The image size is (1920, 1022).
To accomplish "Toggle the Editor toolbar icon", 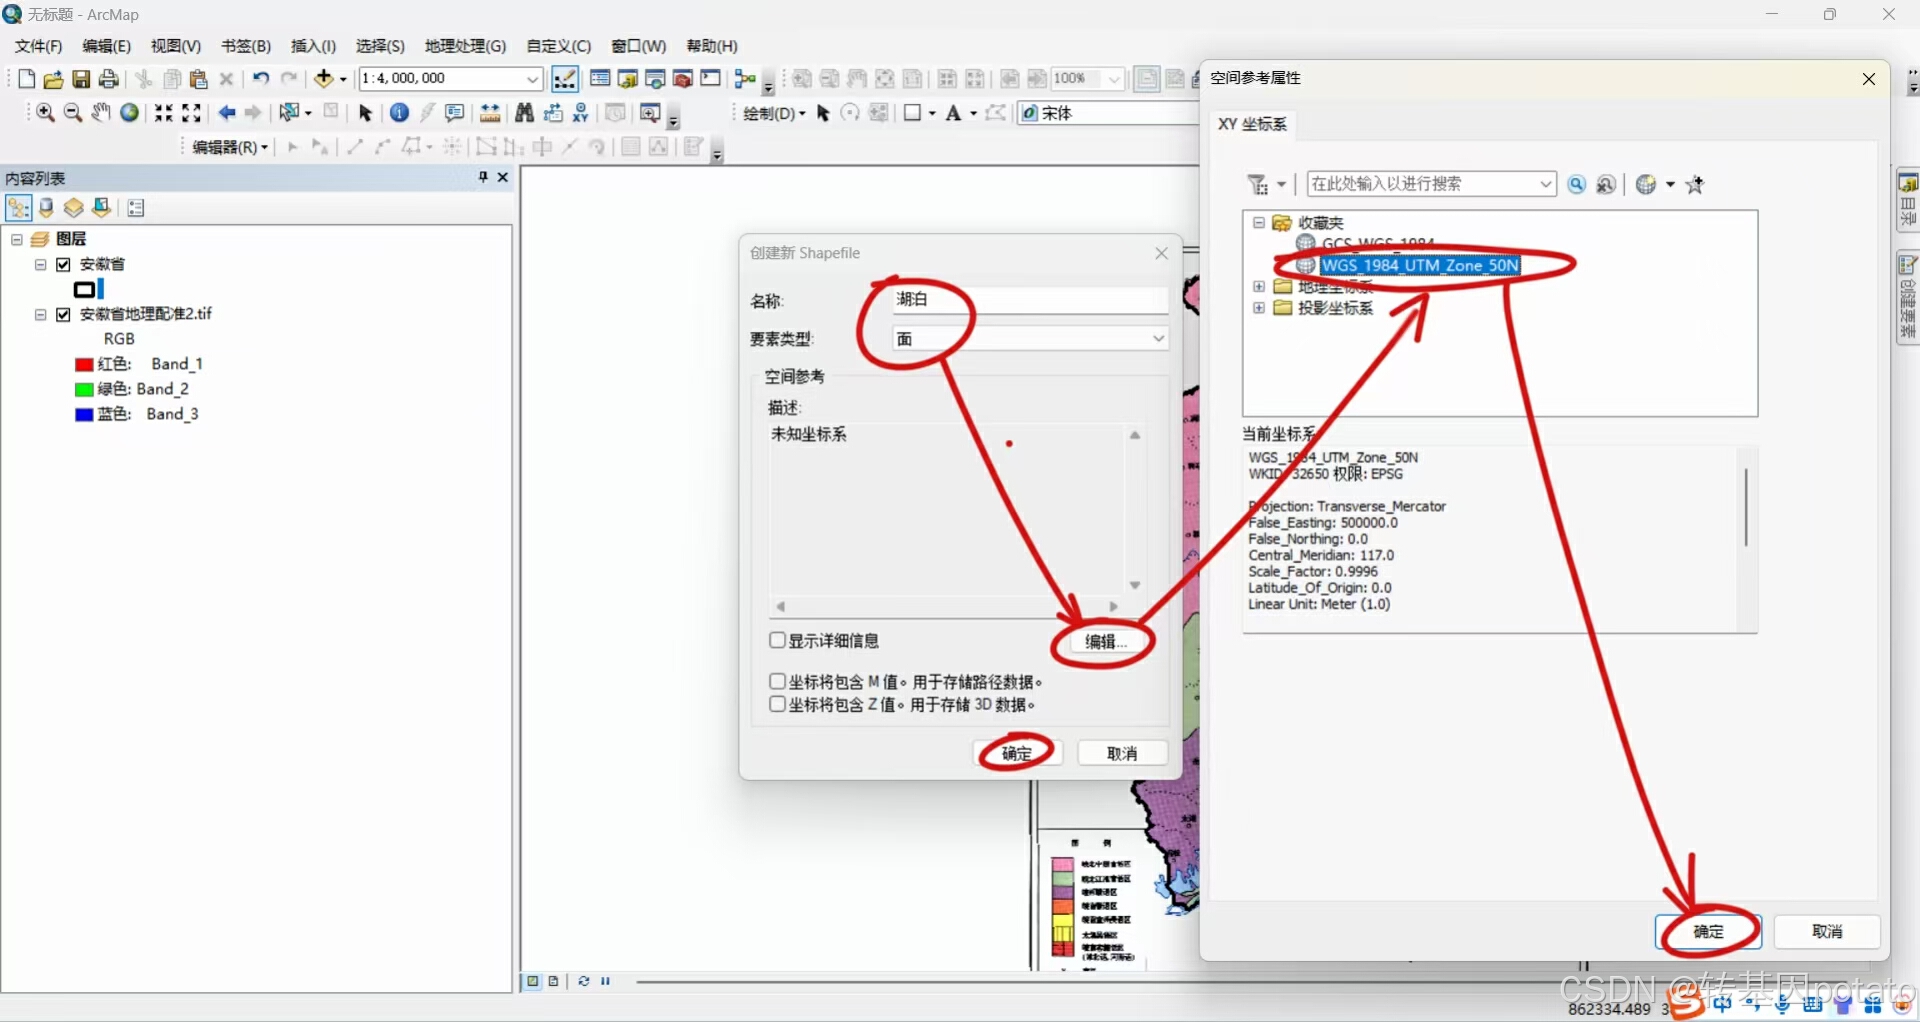I will 565,79.
